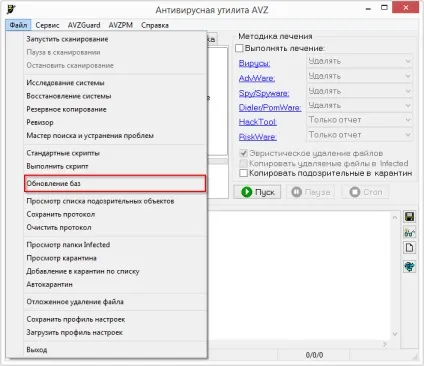Open 'Просмотр списка подозрительных объектов'
The width and height of the screenshot is (424, 366).
[x=115, y=201]
